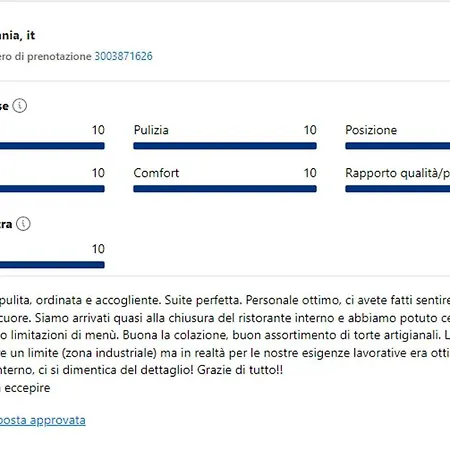This screenshot has height=450, width=450.
Task: Click the Posizione rating bar
Action: pyautogui.click(x=398, y=146)
